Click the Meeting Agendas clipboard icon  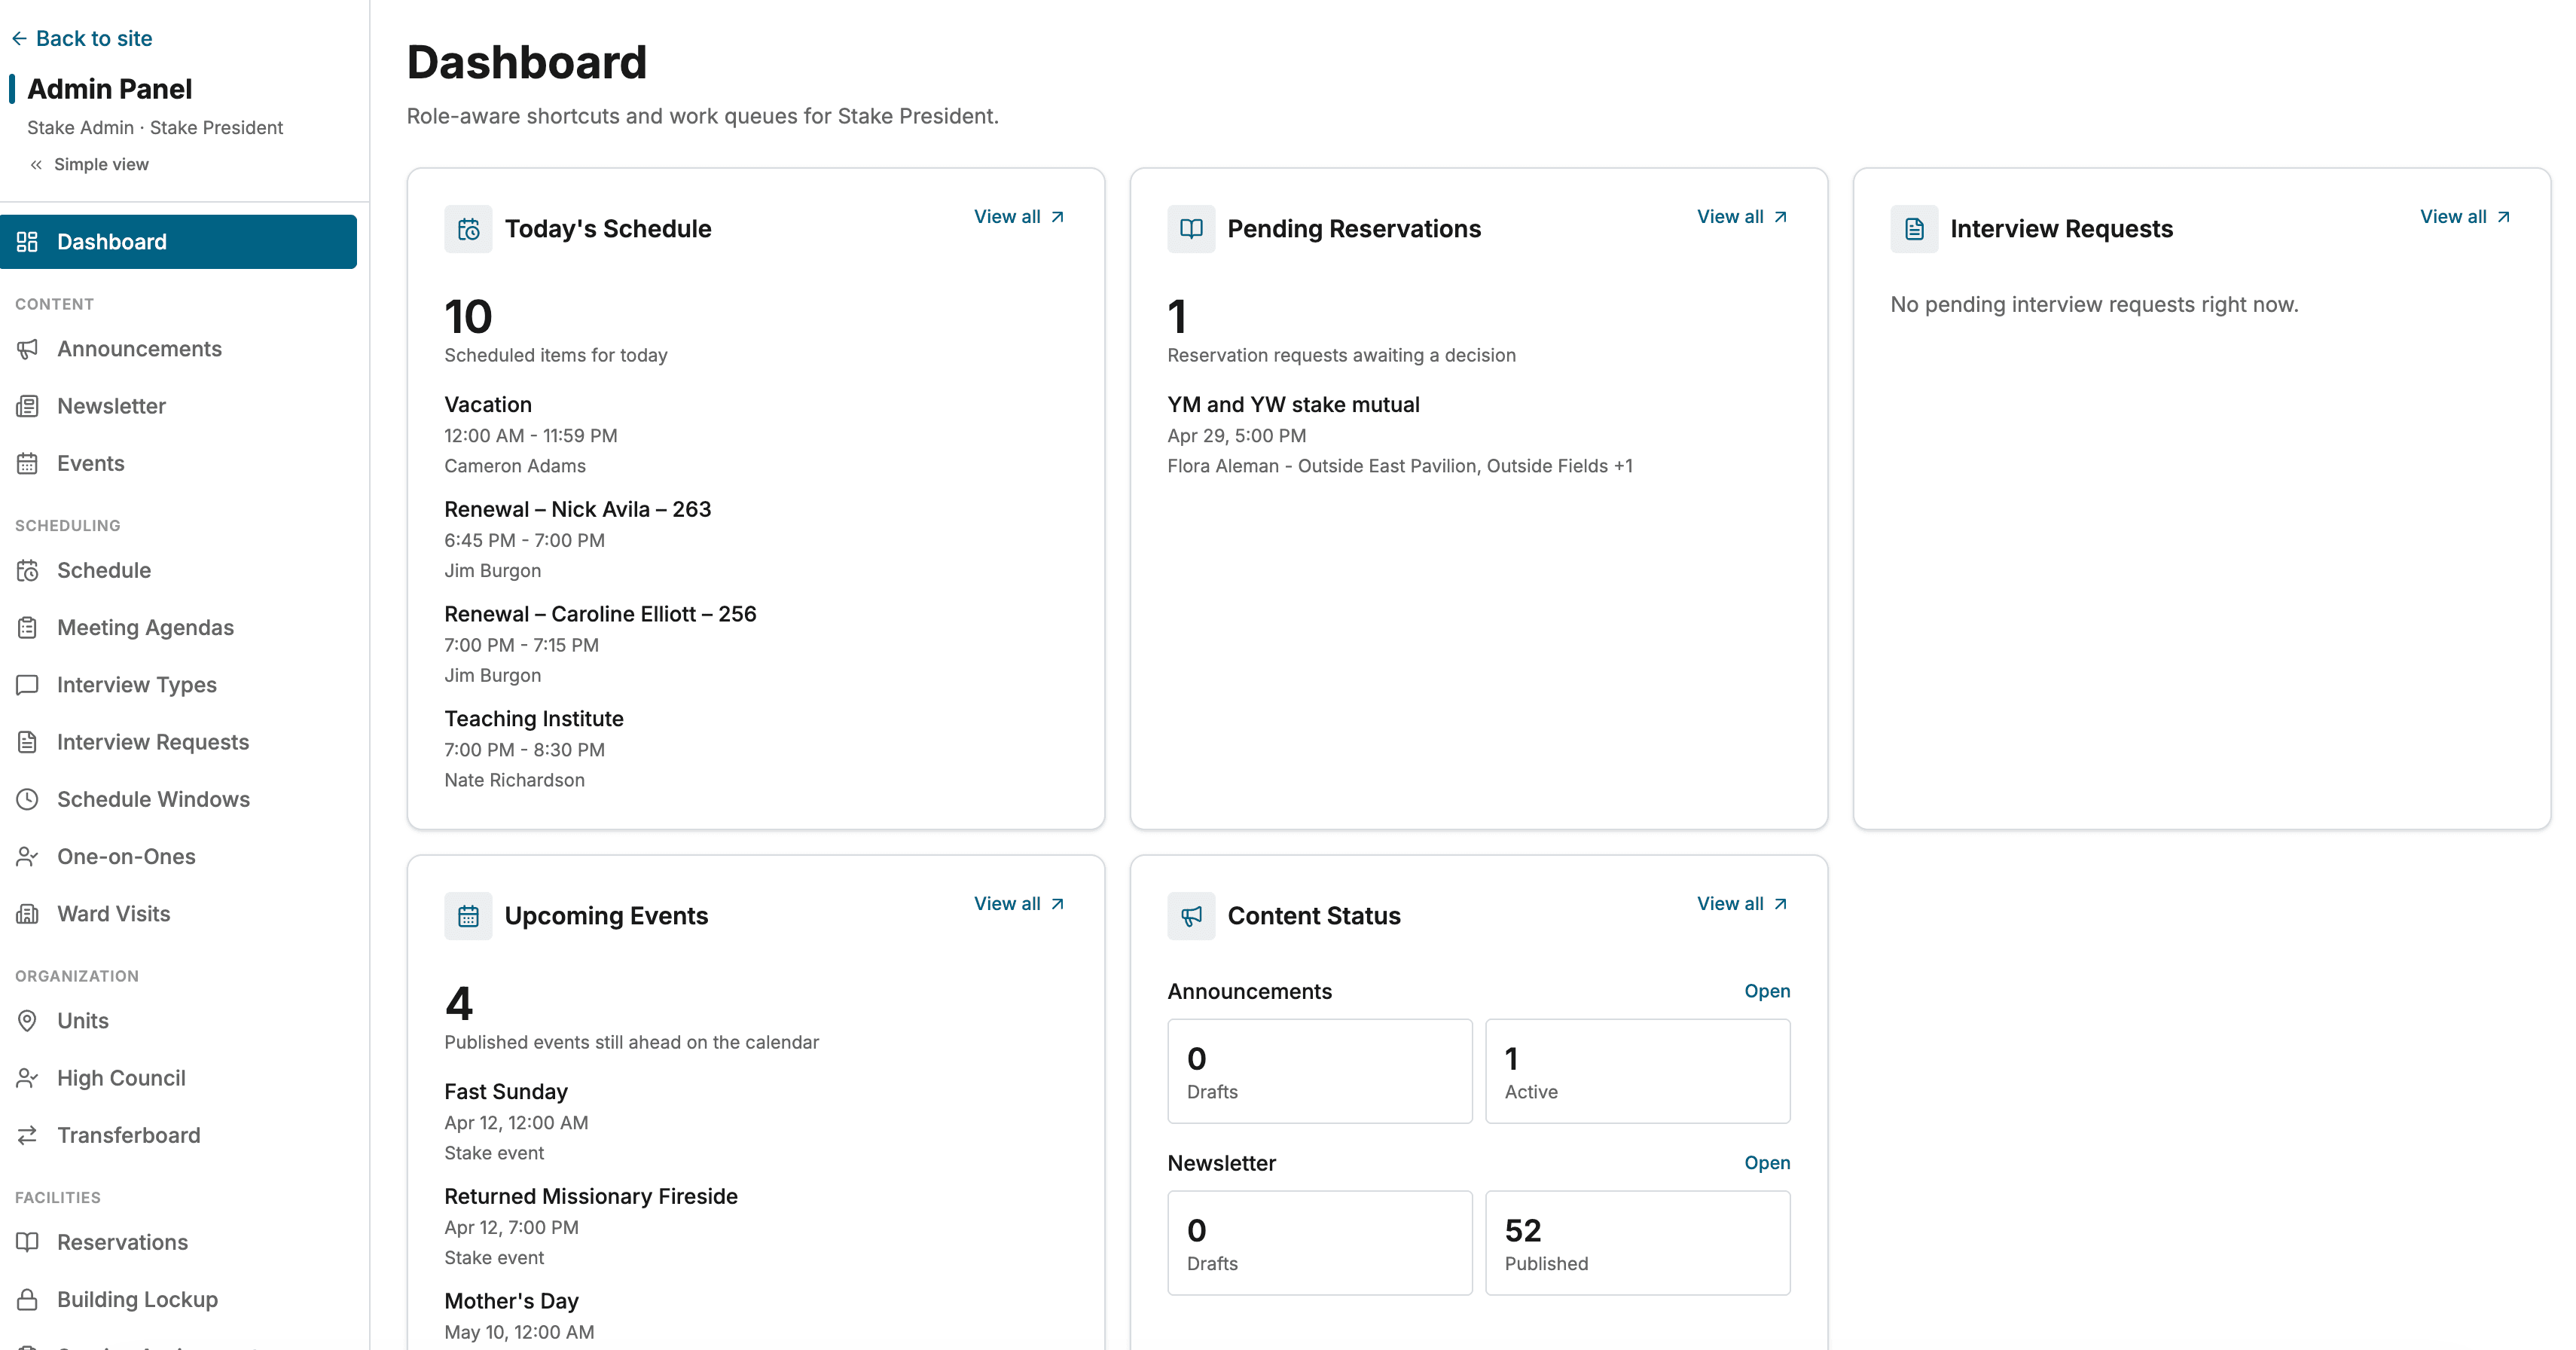27,627
